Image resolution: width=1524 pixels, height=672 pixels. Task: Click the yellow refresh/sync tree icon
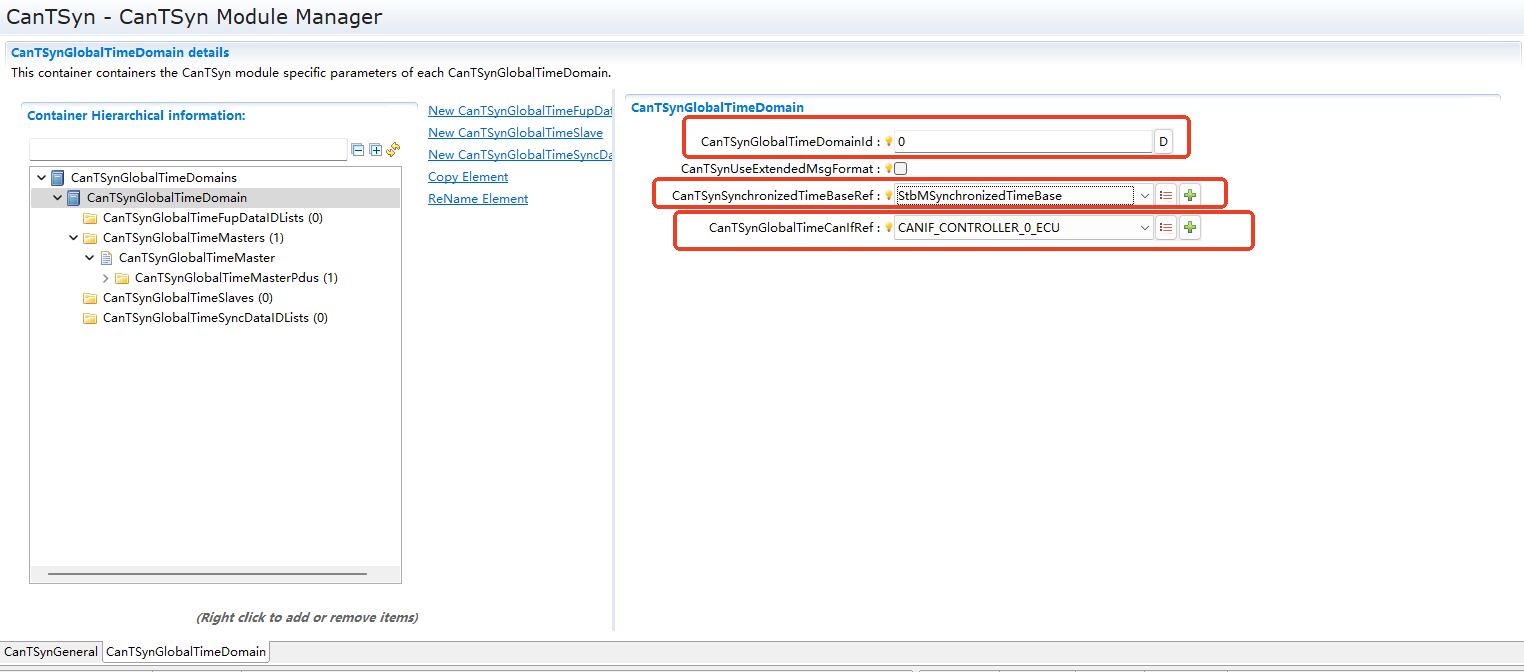point(393,150)
